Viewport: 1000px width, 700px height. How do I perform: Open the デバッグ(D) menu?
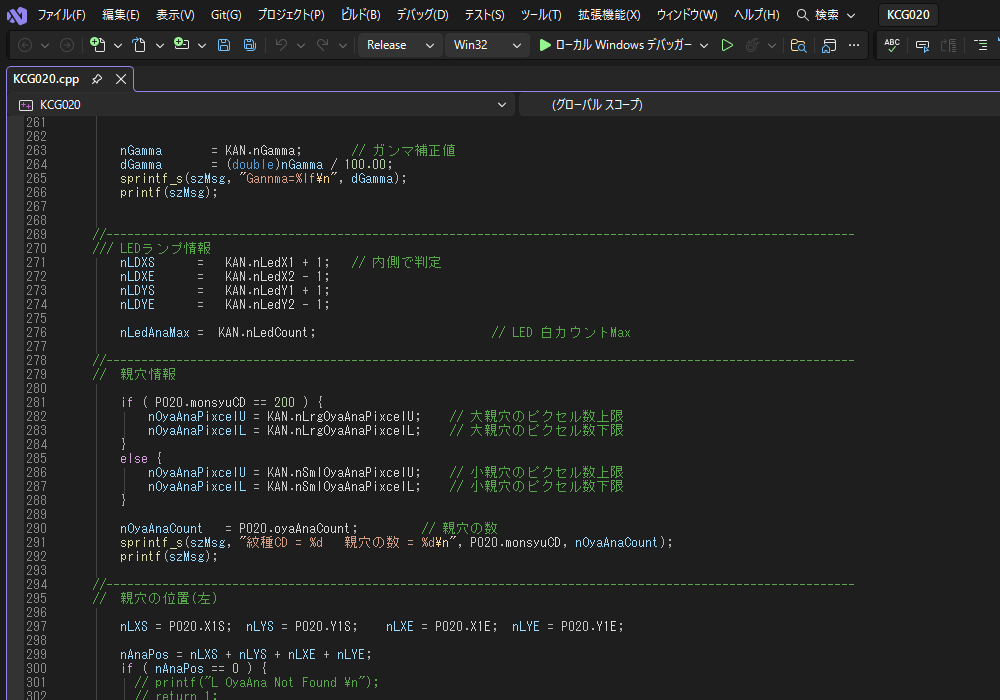(x=422, y=15)
